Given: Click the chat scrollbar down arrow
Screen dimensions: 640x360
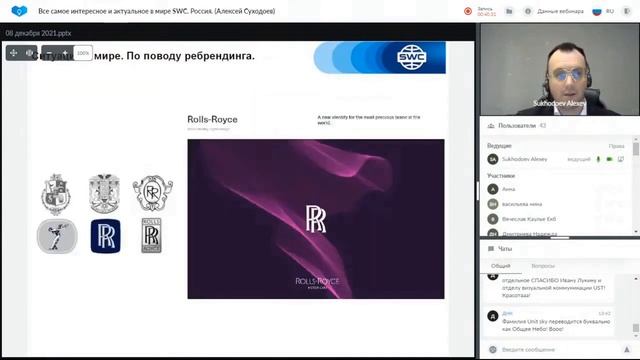Looking at the screenshot, I should (636, 336).
